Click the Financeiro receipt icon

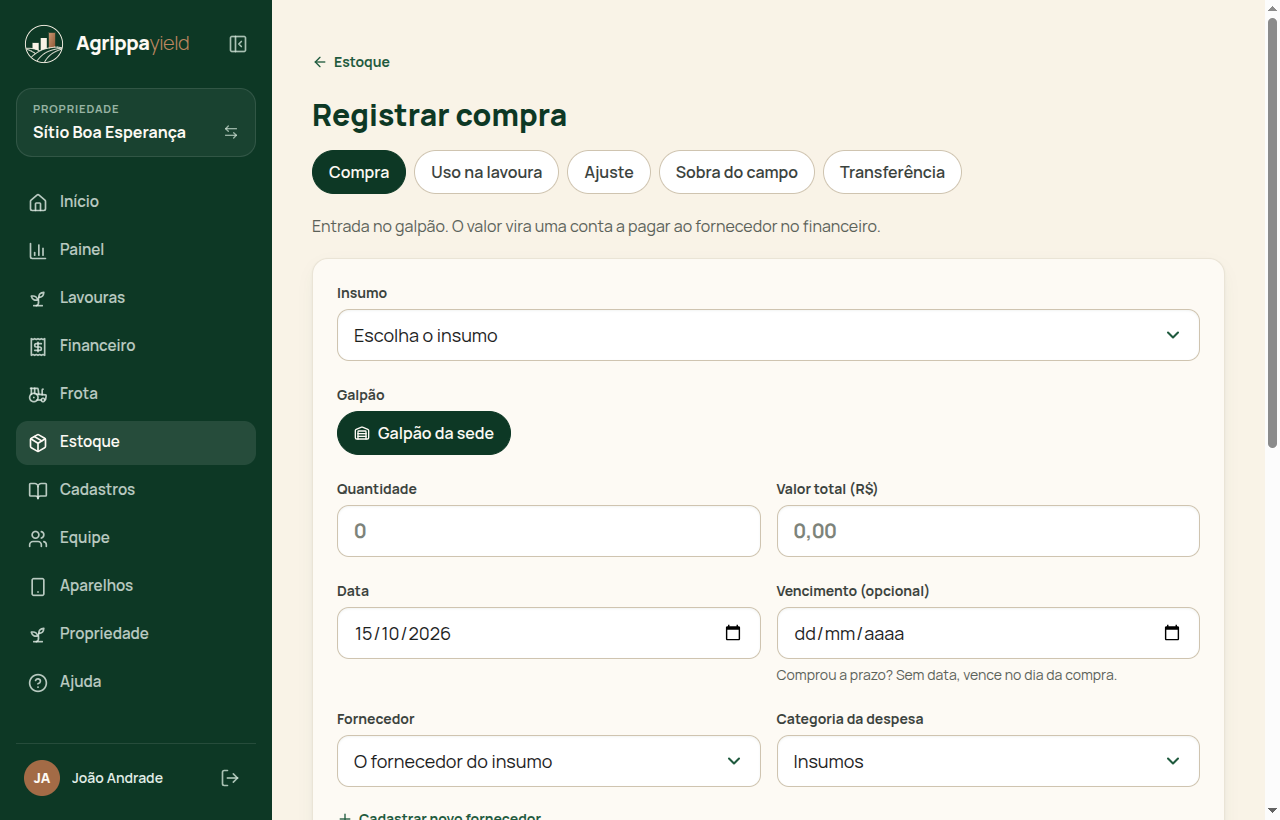38,346
